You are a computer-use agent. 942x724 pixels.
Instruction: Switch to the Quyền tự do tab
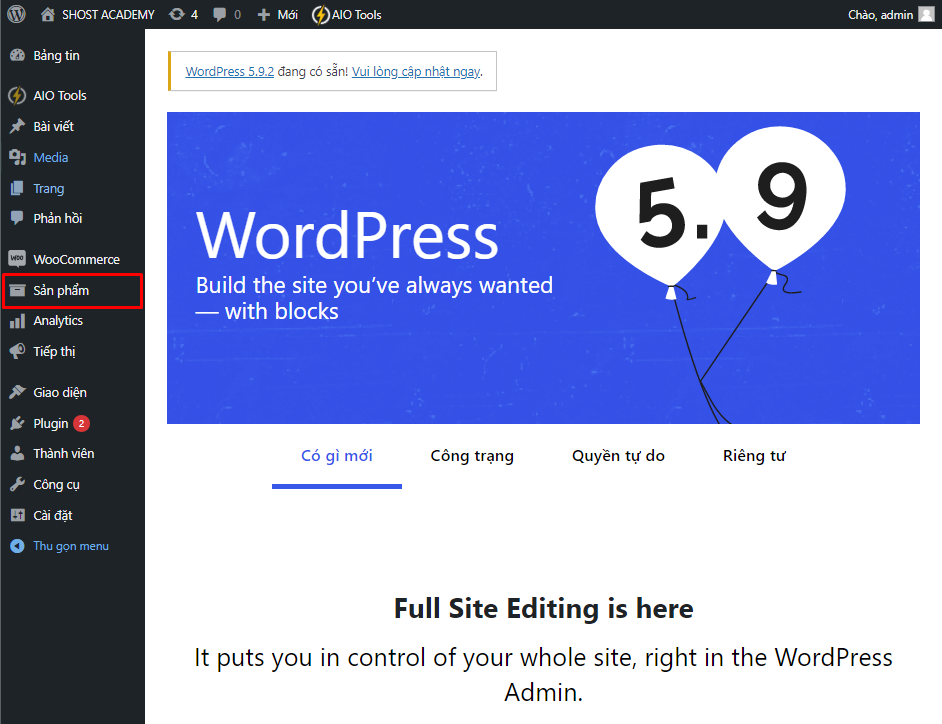click(618, 456)
